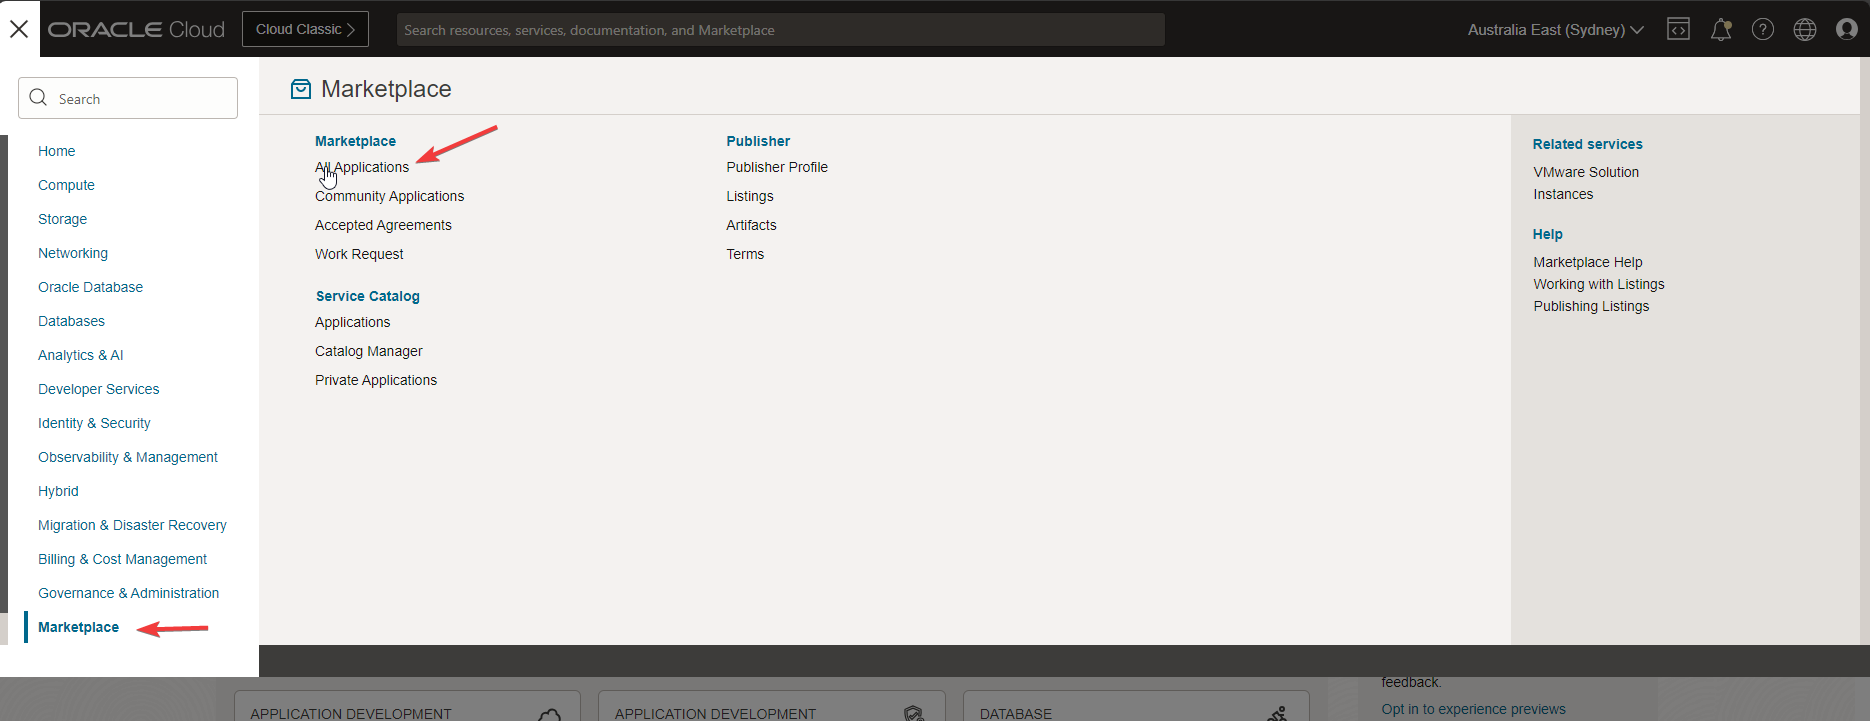Viewport: 1870px width, 721px height.
Task: Open the Observability & Management menu category
Action: pyautogui.click(x=128, y=457)
